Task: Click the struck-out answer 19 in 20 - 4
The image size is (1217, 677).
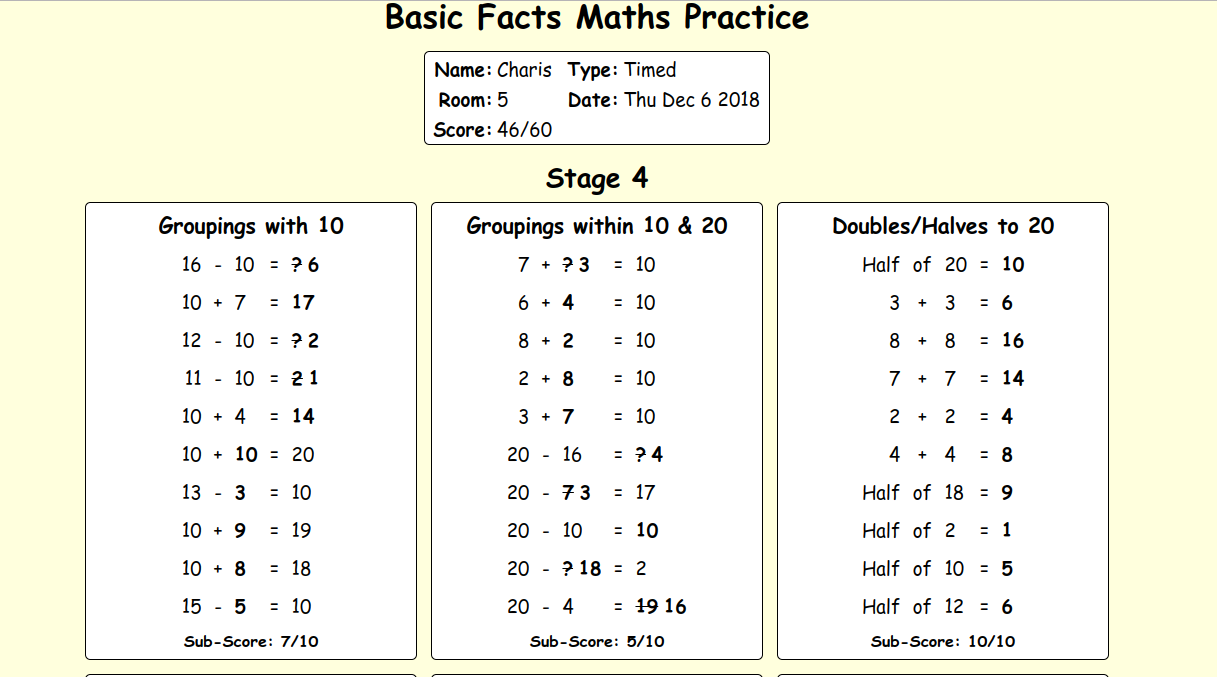Action: 648,607
